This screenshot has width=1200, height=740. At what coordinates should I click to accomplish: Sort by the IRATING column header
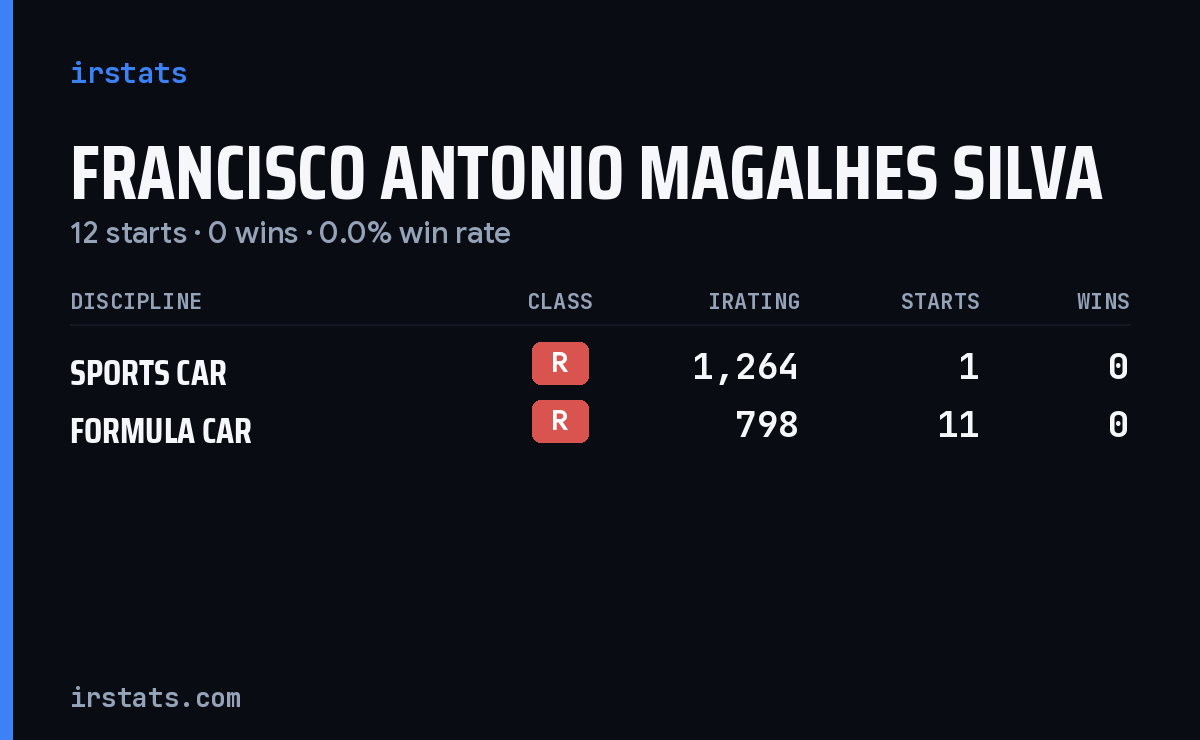tap(754, 301)
